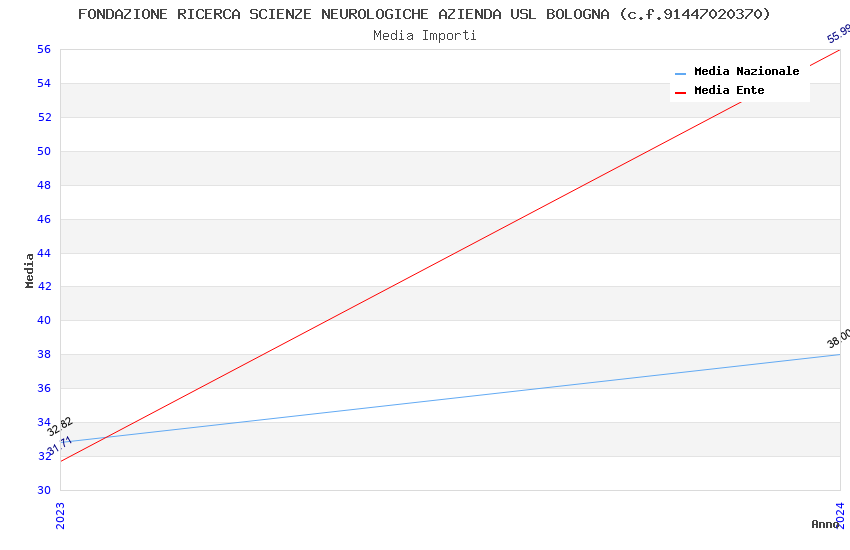Click the y-axis tick 52
Viewport: 850px width, 550px height.
click(x=44, y=117)
